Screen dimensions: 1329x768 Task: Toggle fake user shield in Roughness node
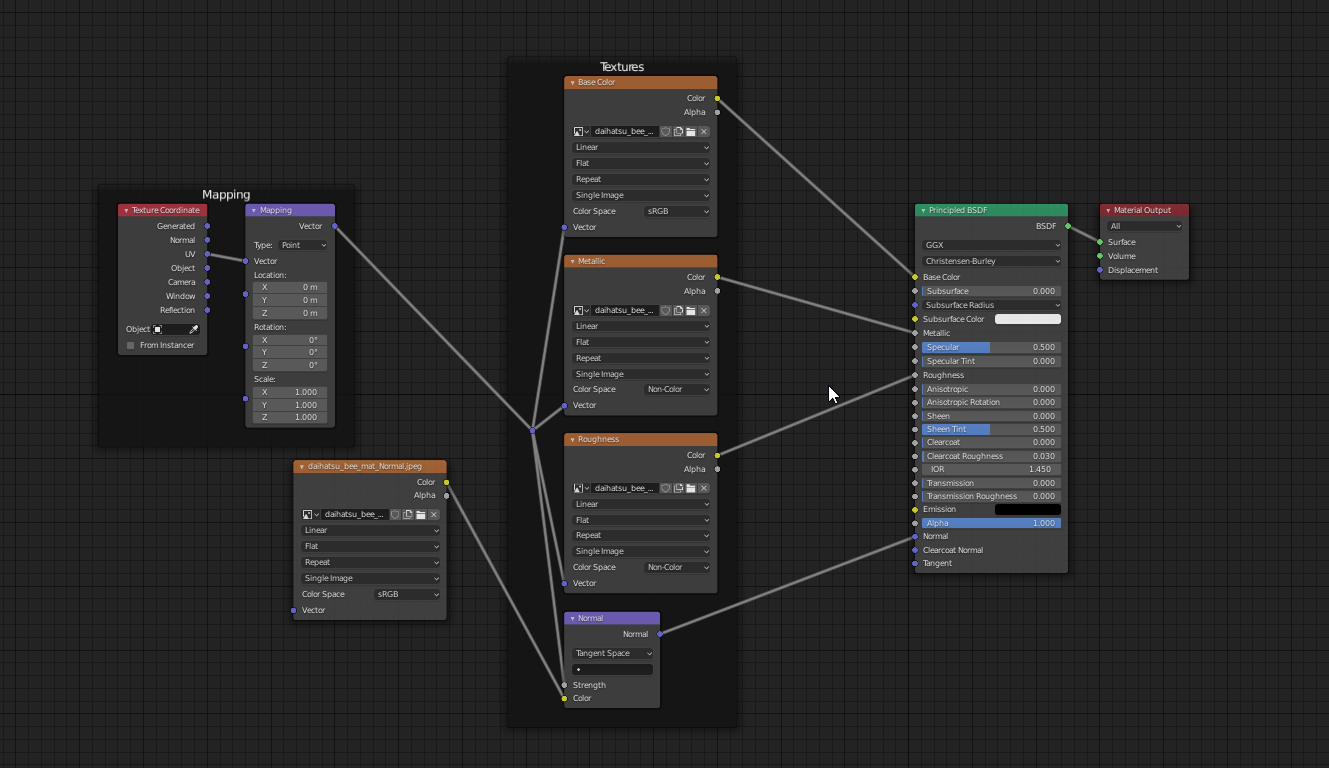(x=665, y=488)
